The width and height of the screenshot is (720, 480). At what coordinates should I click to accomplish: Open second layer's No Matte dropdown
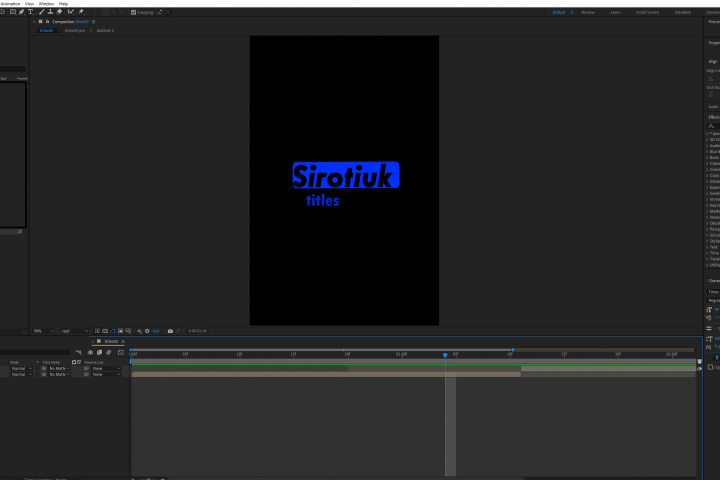point(59,374)
